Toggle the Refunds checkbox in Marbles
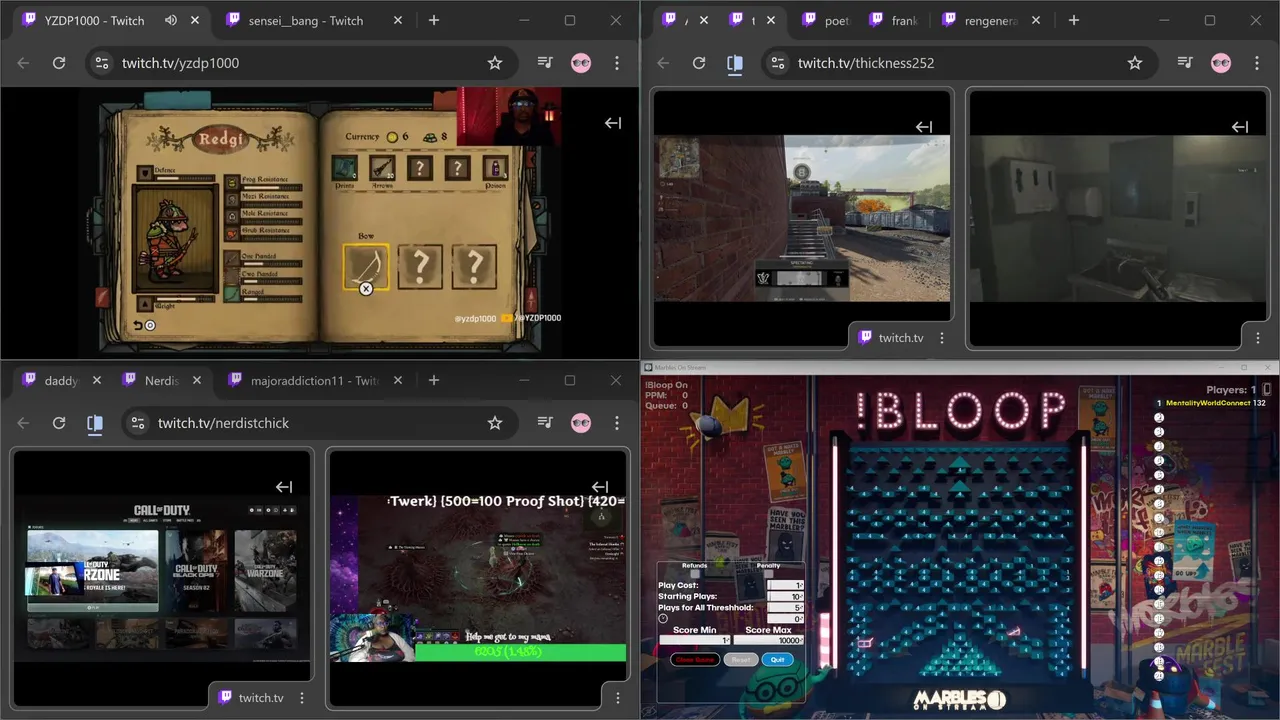 695,574
